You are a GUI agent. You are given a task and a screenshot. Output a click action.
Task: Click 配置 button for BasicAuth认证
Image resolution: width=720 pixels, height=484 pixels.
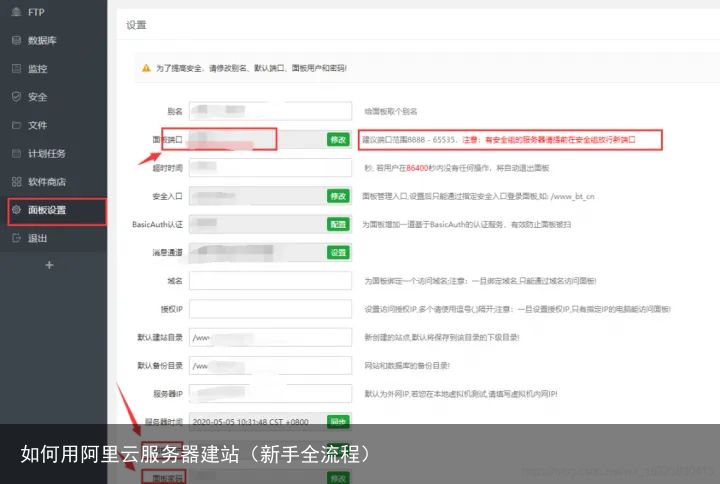pos(338,224)
